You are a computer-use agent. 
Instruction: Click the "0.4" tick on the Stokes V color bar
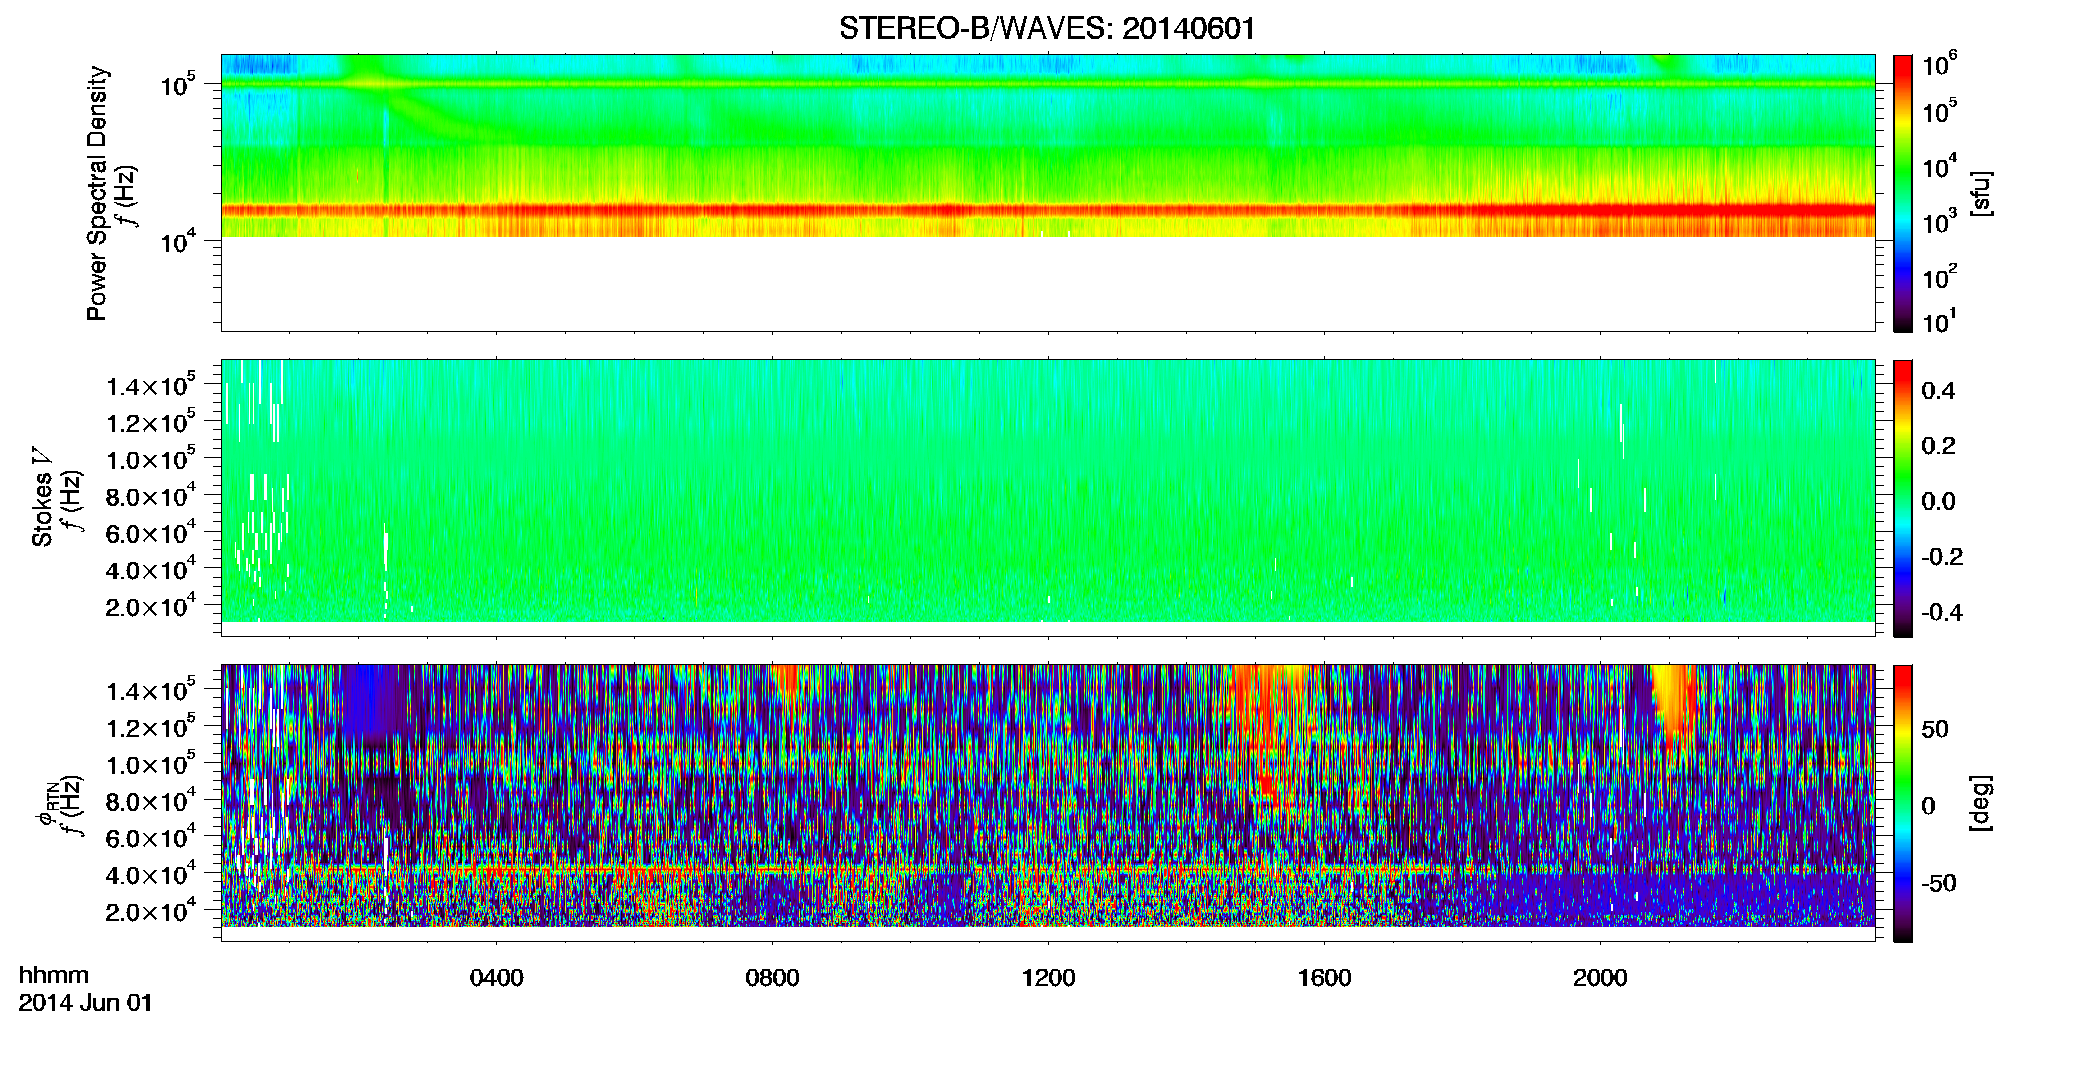(x=1938, y=391)
